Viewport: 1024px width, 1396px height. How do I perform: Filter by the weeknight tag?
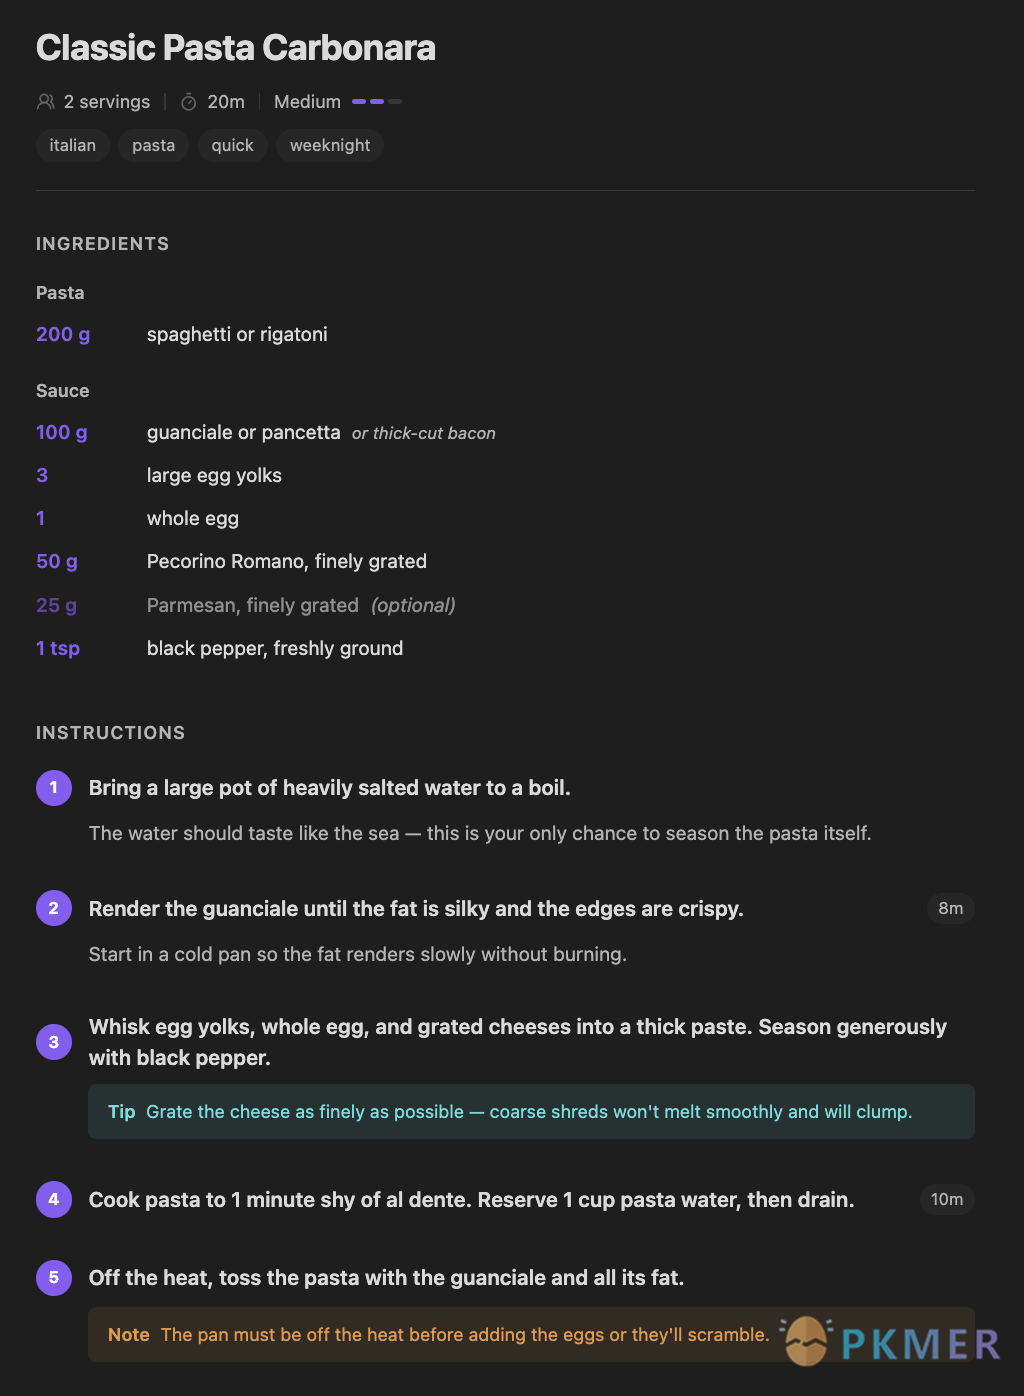[x=330, y=145]
